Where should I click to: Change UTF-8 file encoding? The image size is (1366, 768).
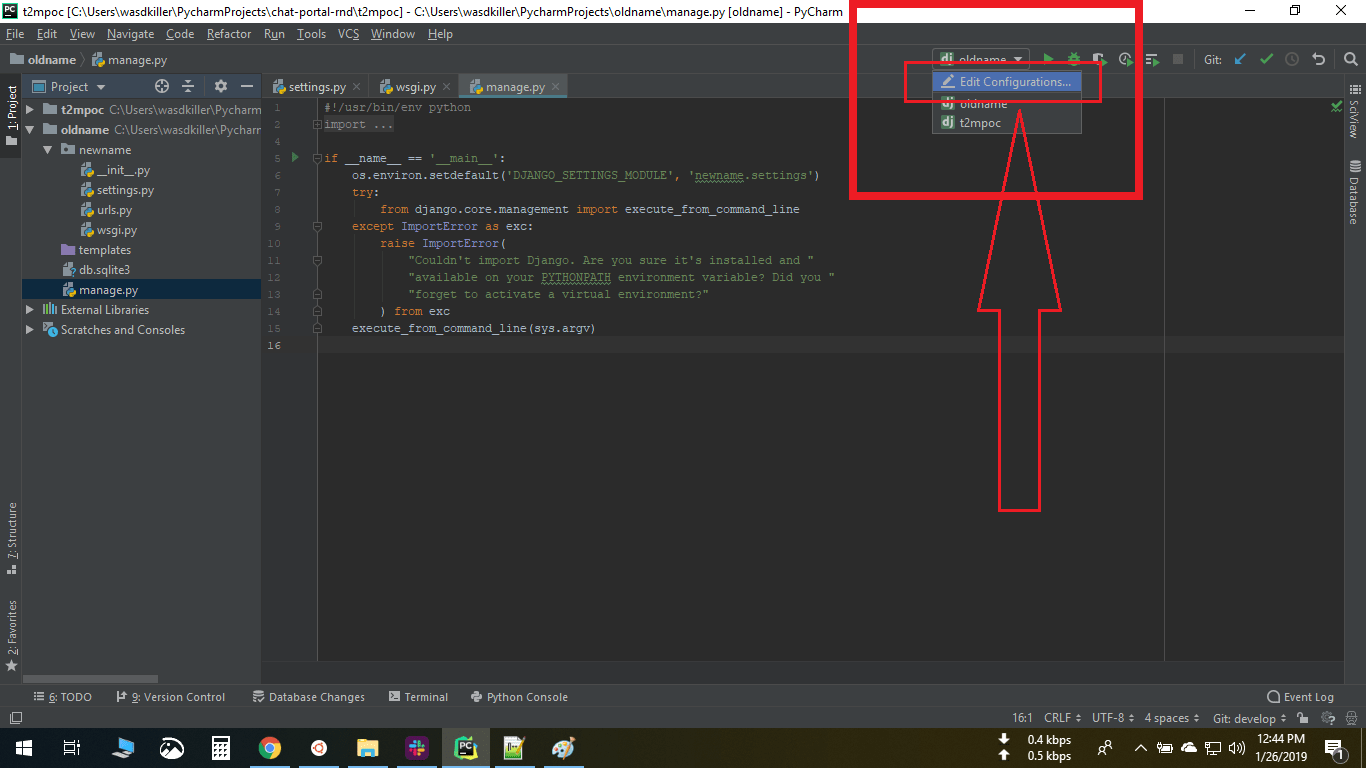pyautogui.click(x=1113, y=718)
